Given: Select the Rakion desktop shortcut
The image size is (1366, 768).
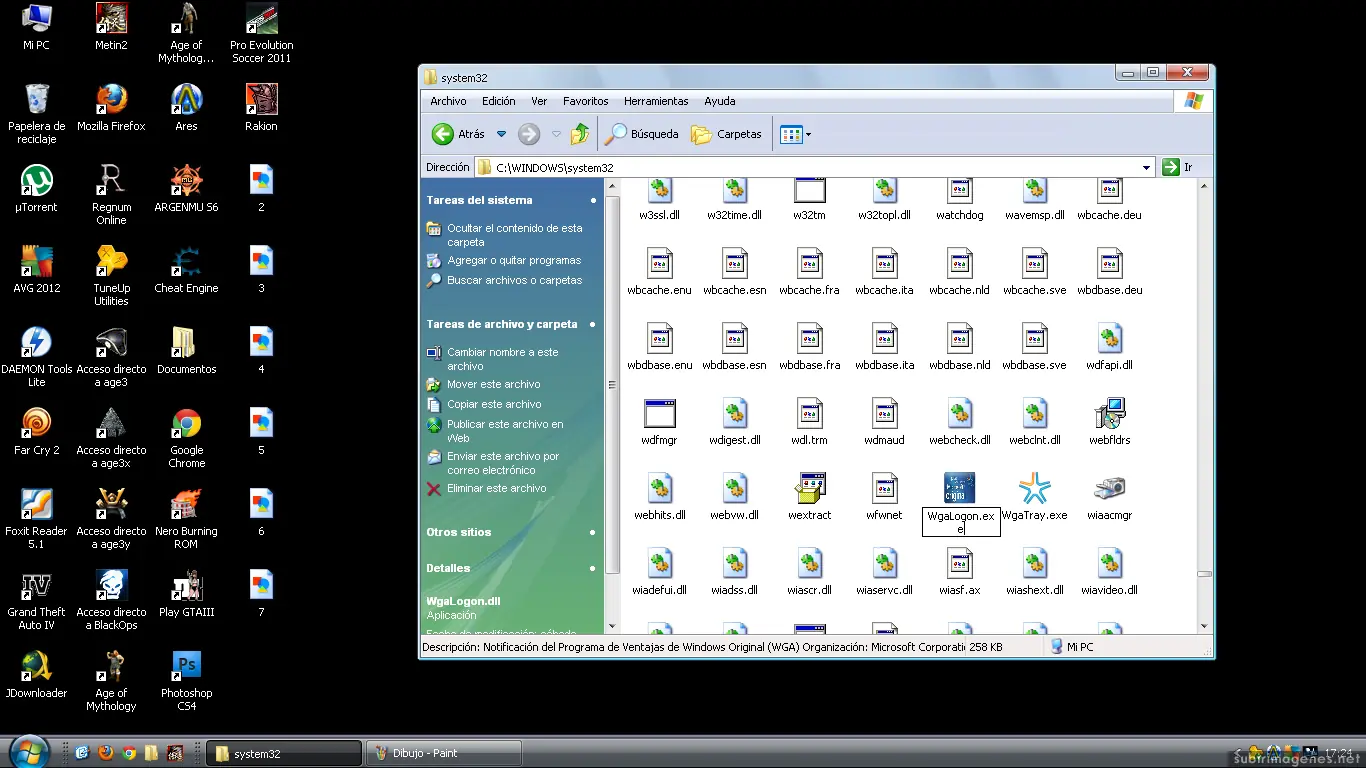Looking at the screenshot, I should pos(261,108).
